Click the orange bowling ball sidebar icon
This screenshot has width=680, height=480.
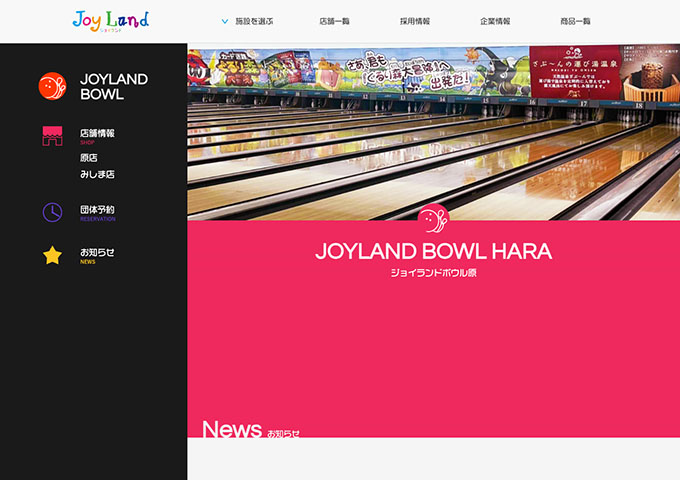point(52,86)
